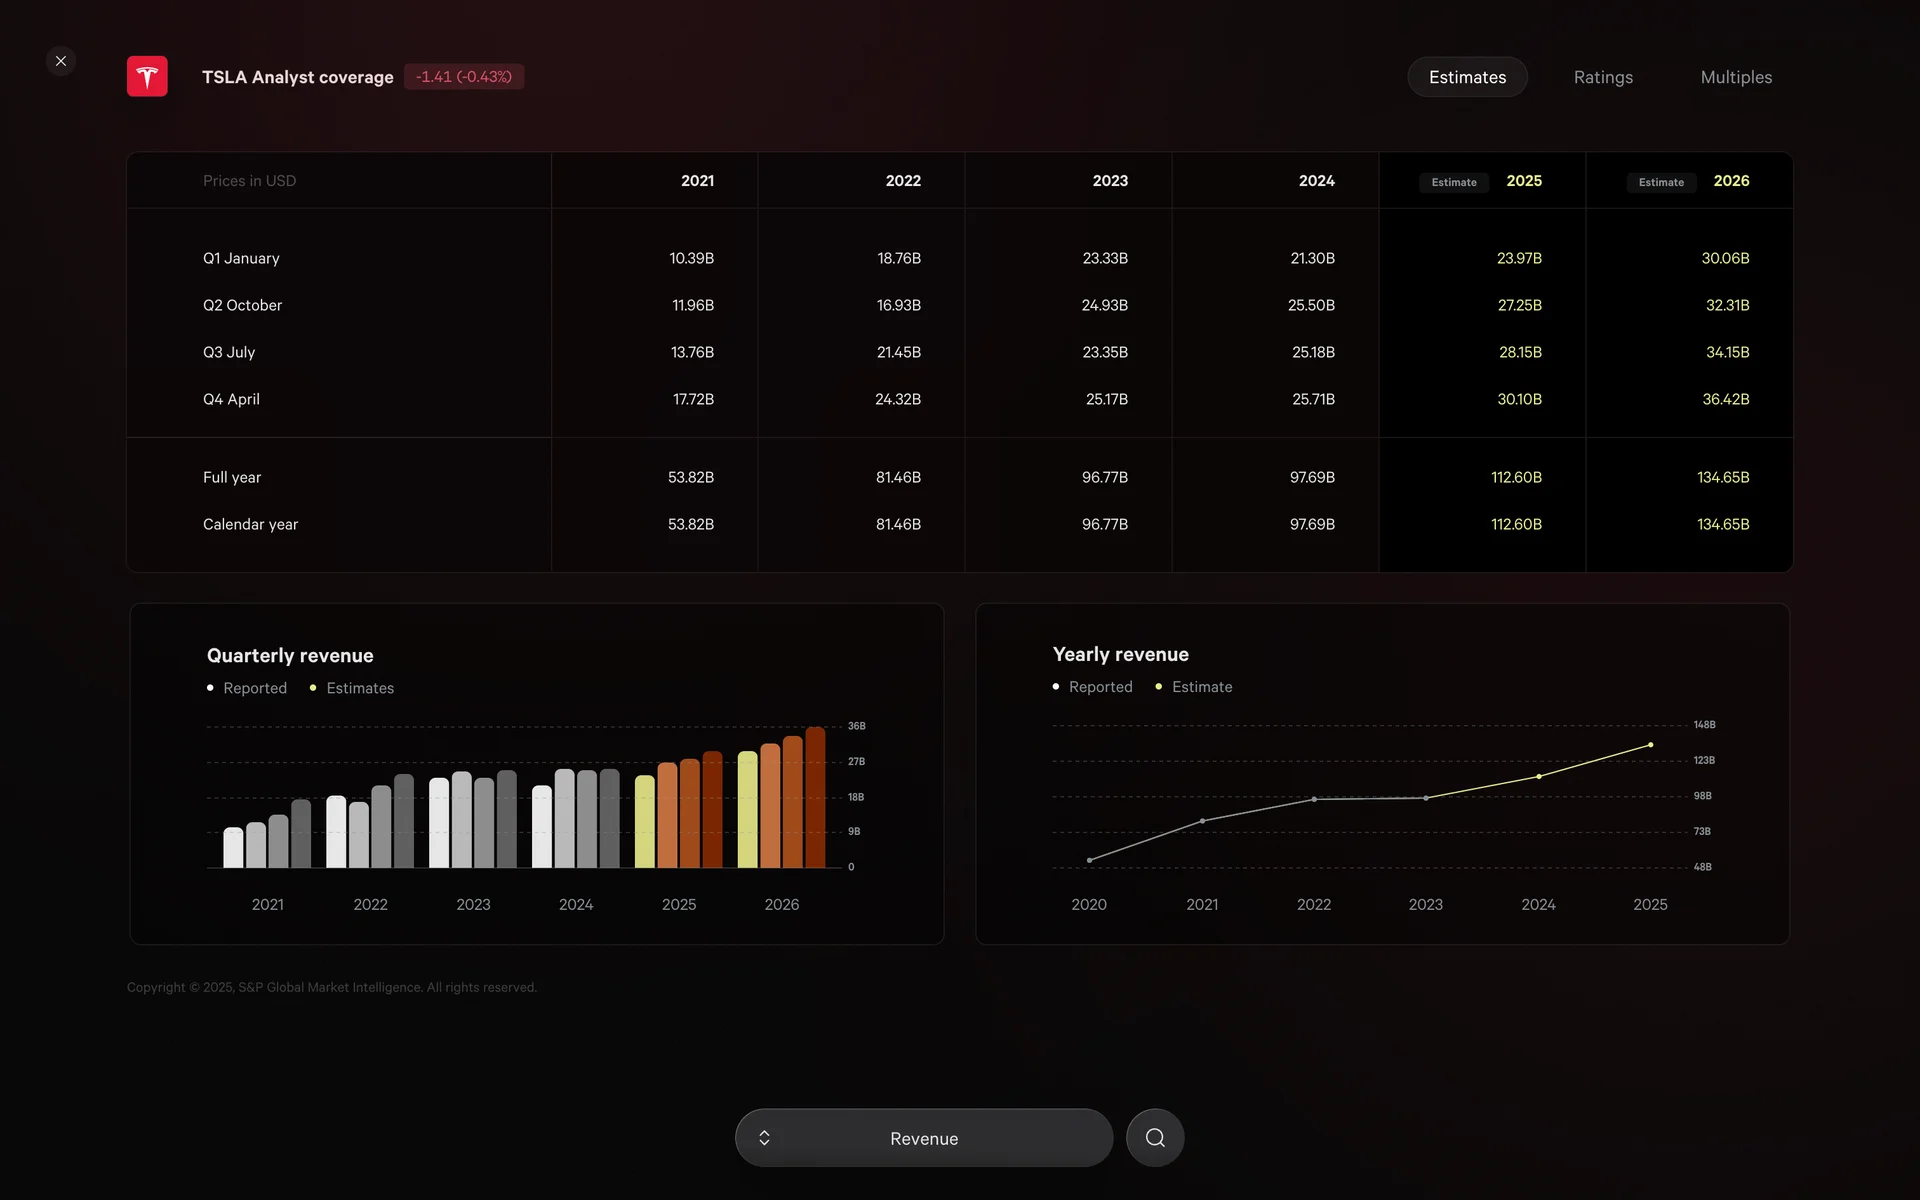Click the yellow-green 2025 Q1 bar

[645, 822]
